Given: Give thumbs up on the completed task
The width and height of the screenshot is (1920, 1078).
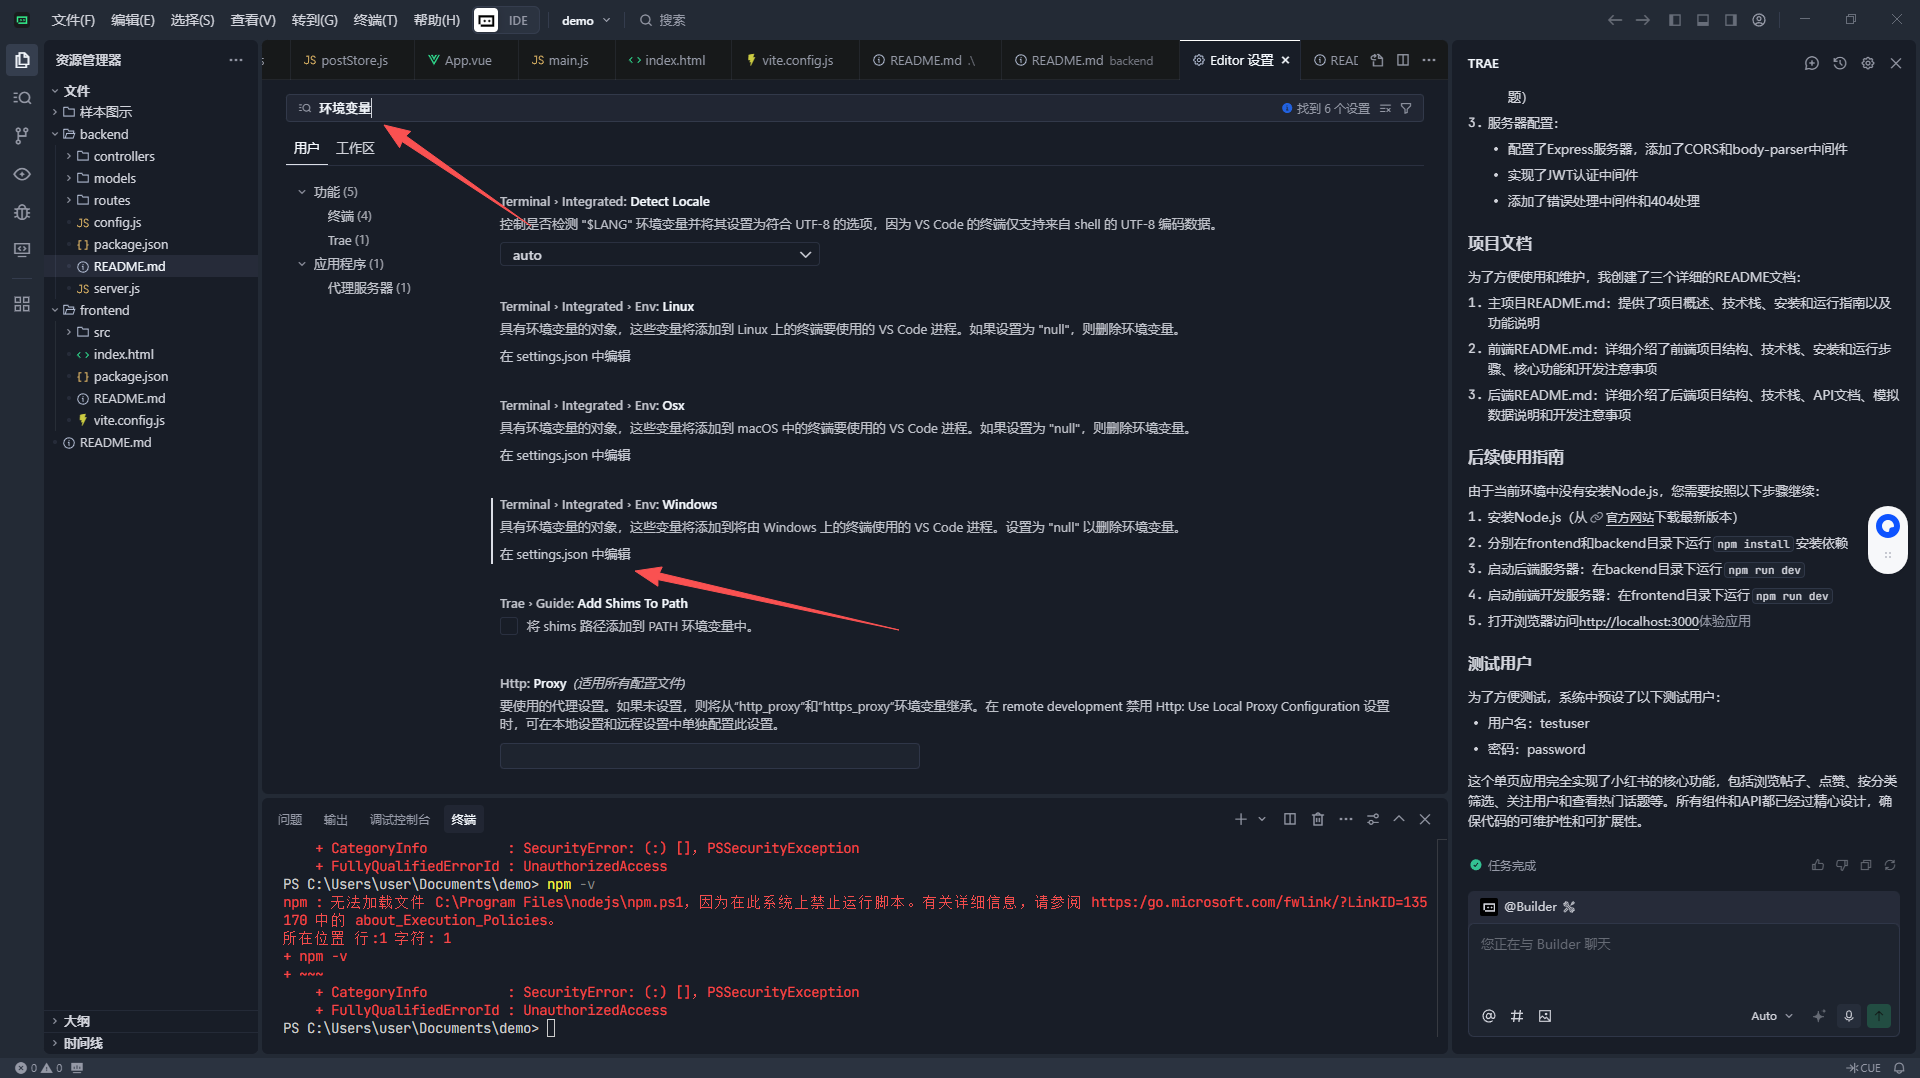Looking at the screenshot, I should (x=1818, y=865).
